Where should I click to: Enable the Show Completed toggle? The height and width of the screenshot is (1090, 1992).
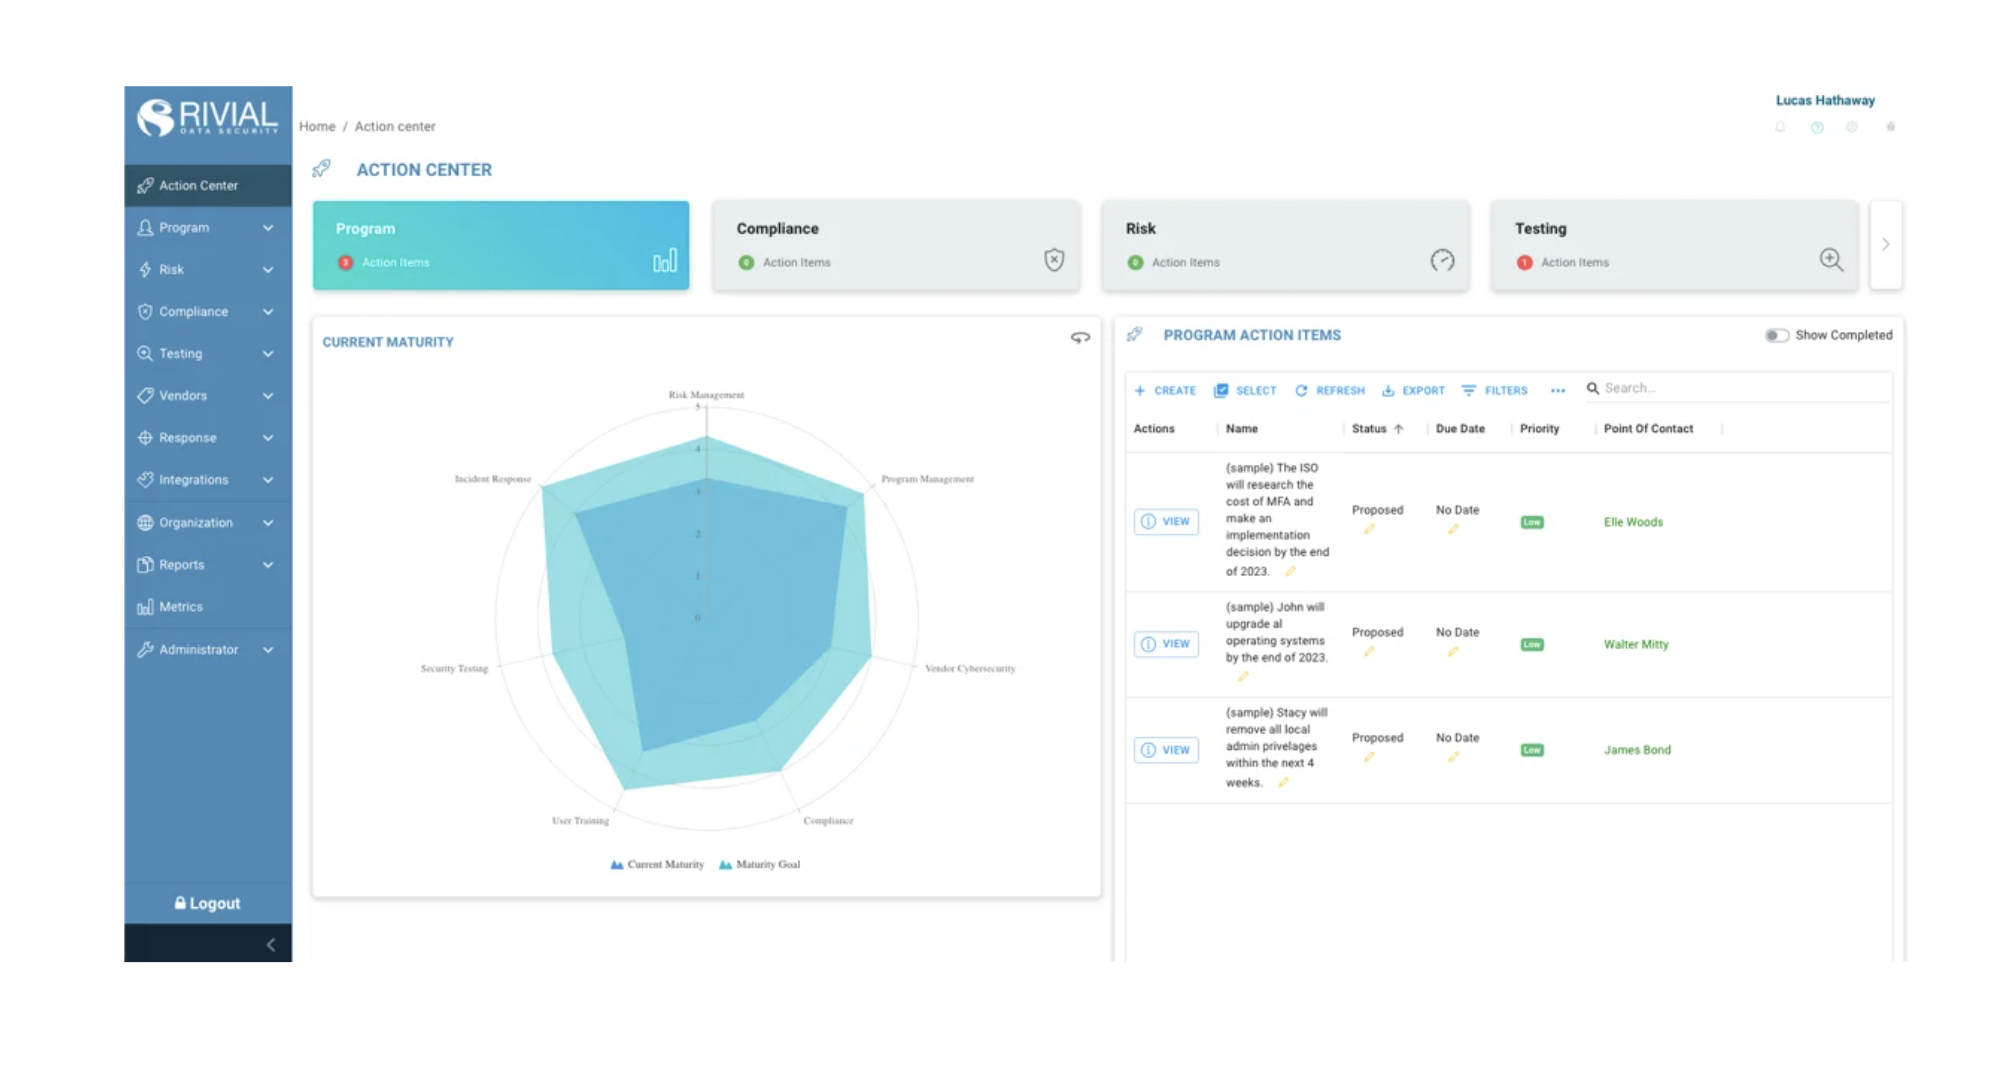point(1777,336)
